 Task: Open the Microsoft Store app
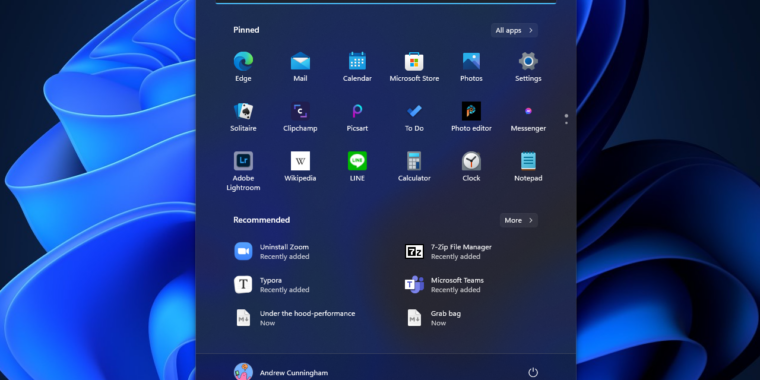point(414,67)
